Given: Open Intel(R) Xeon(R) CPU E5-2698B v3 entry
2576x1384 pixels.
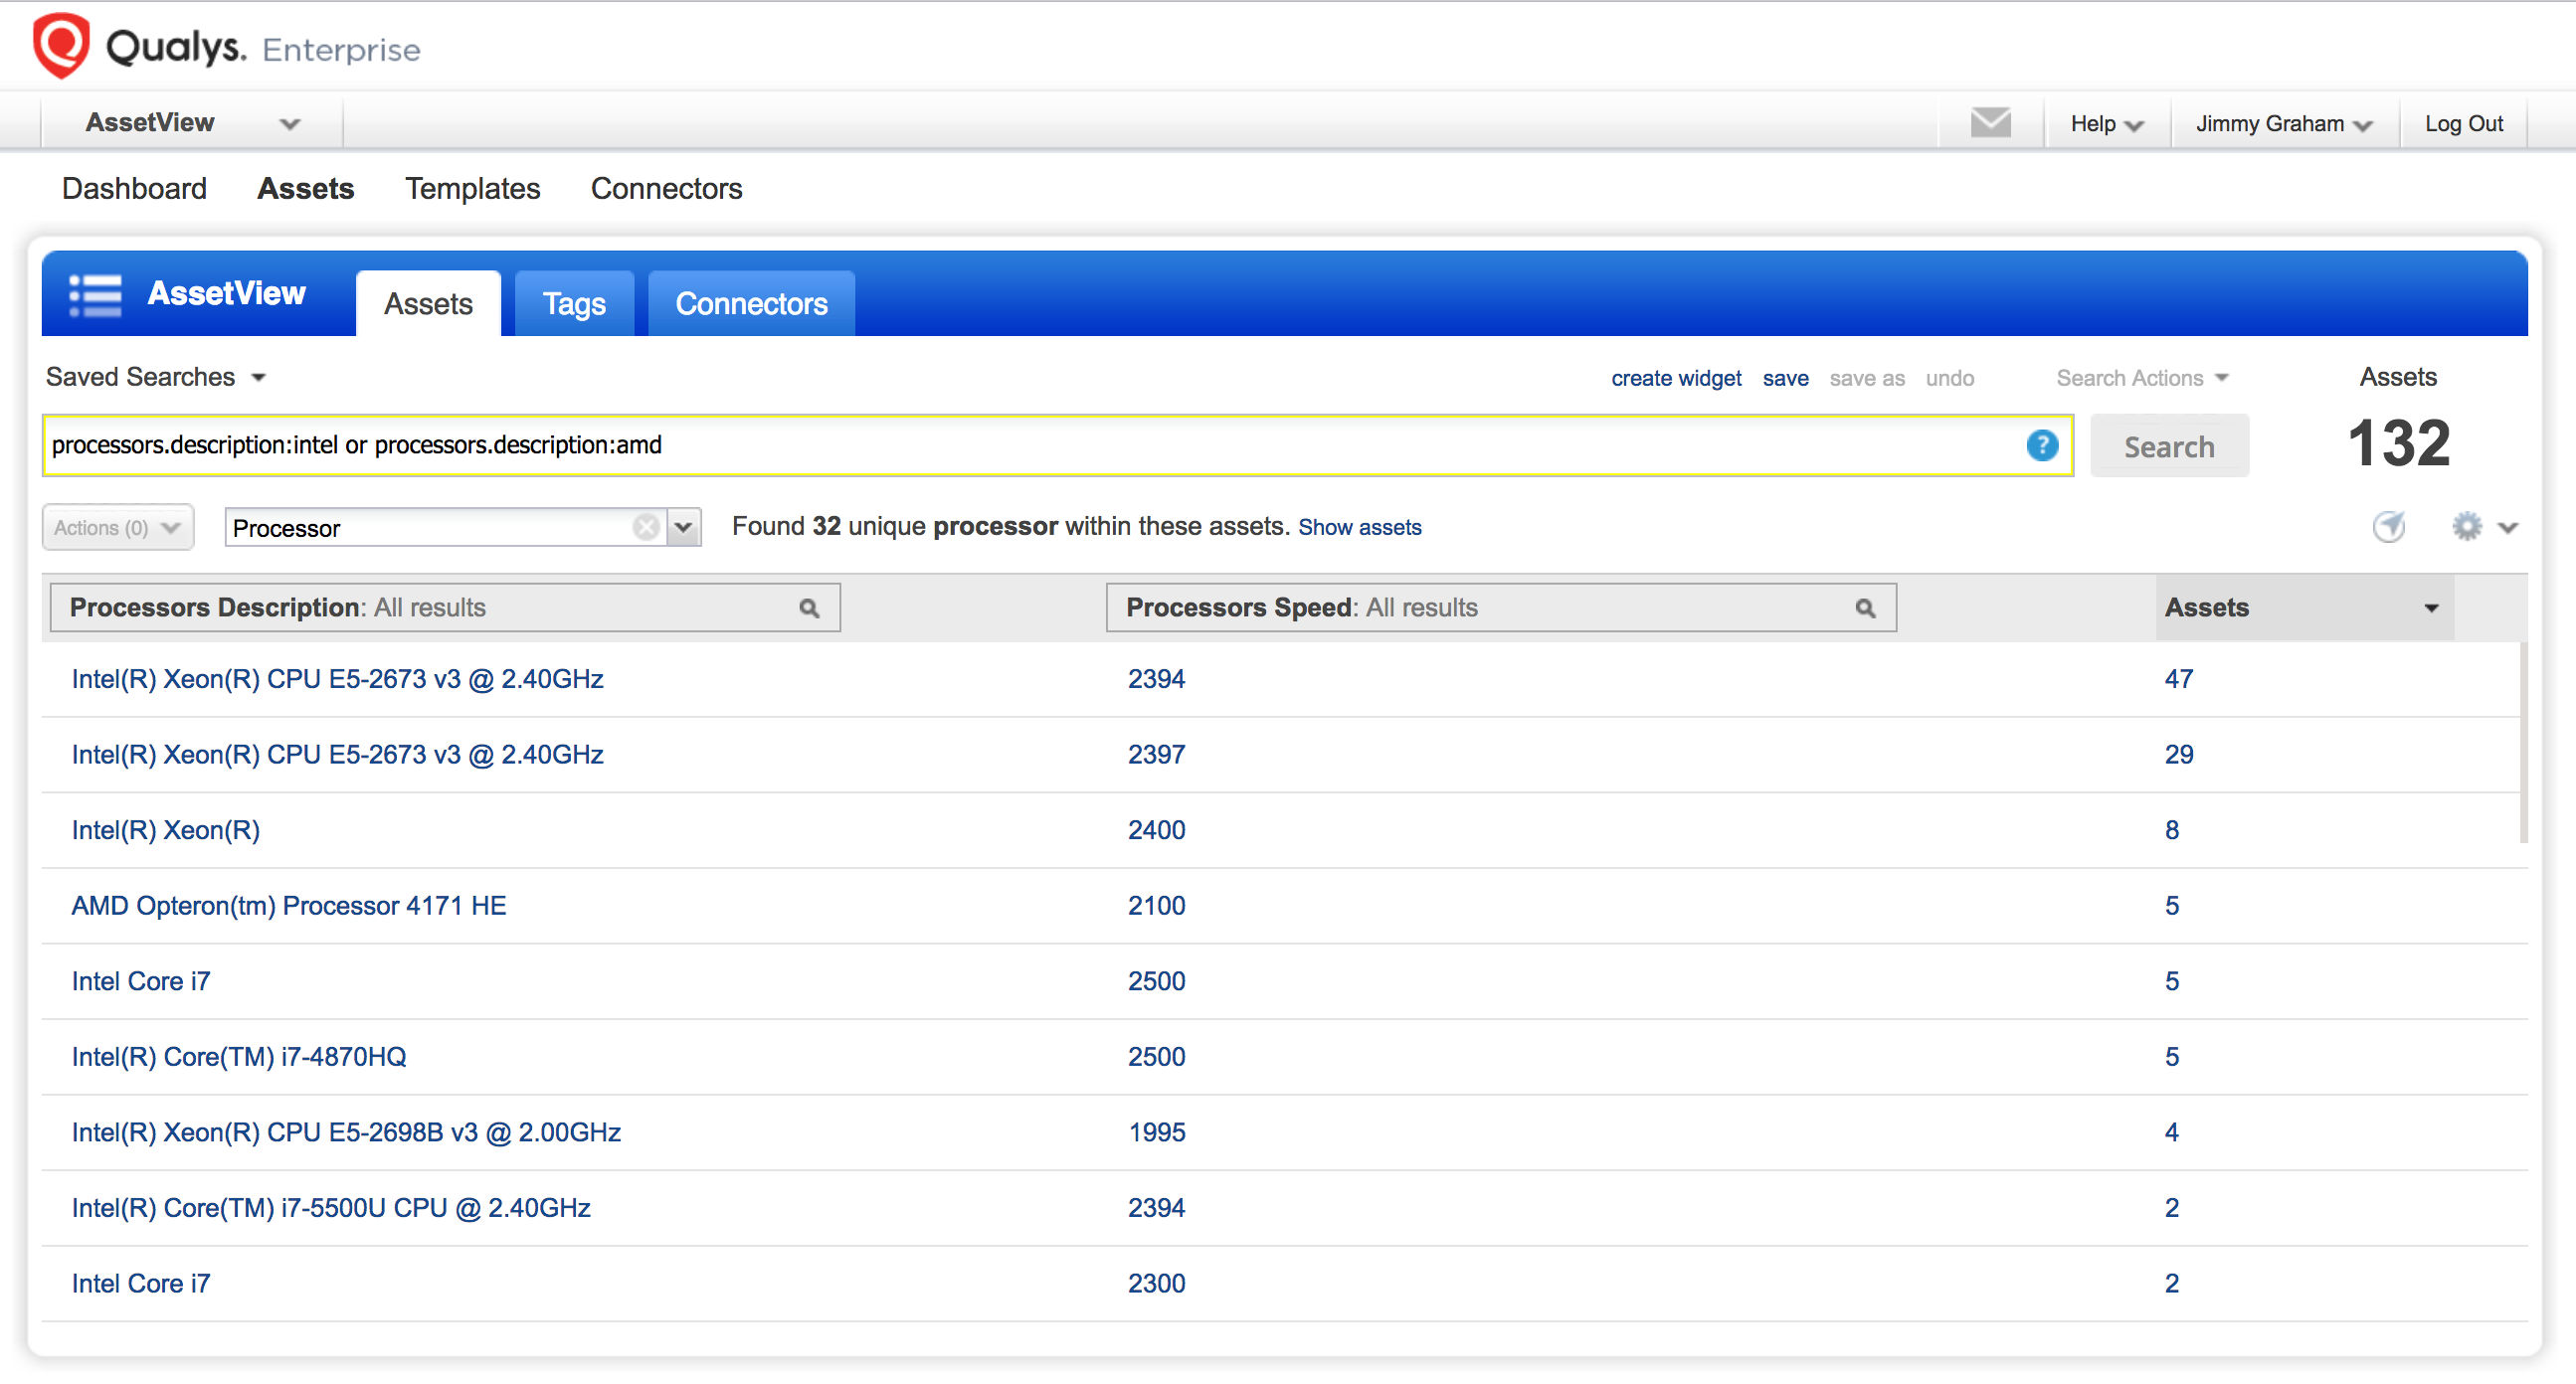Looking at the screenshot, I should coord(346,1132).
